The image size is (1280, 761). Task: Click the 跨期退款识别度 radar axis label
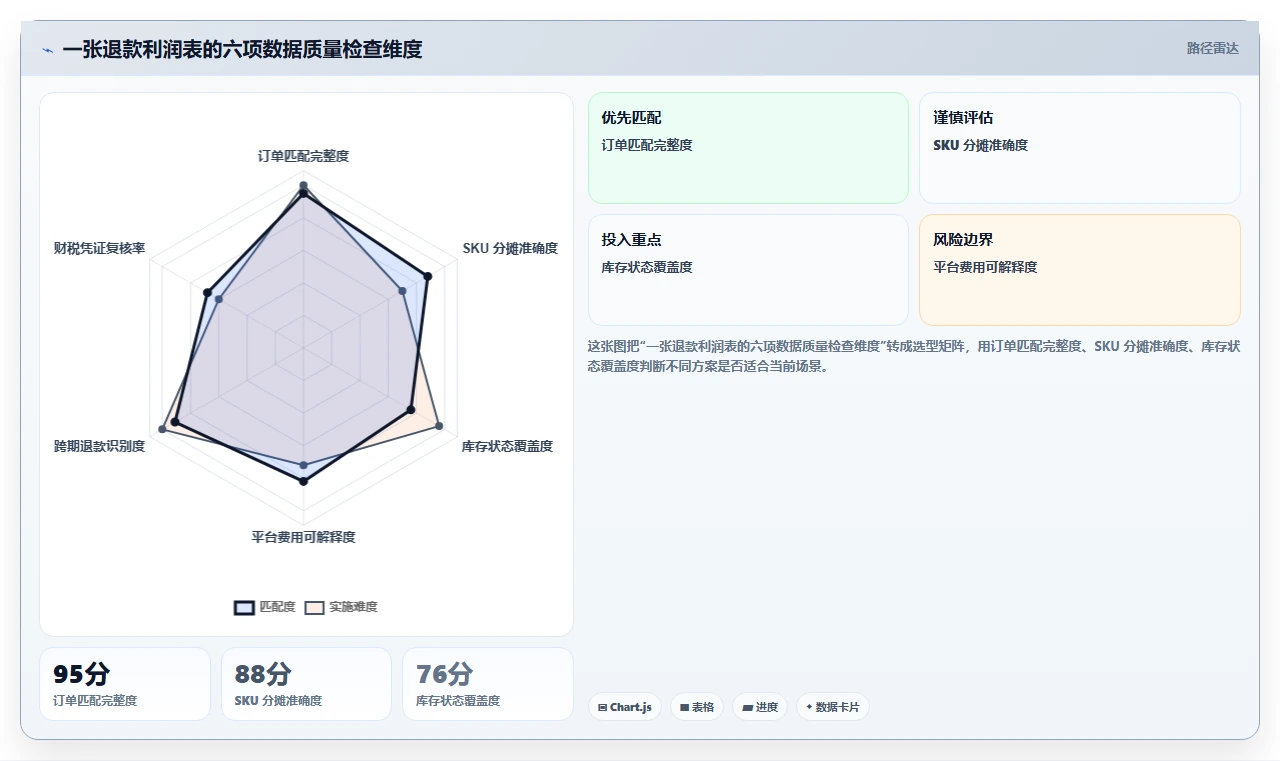100,446
